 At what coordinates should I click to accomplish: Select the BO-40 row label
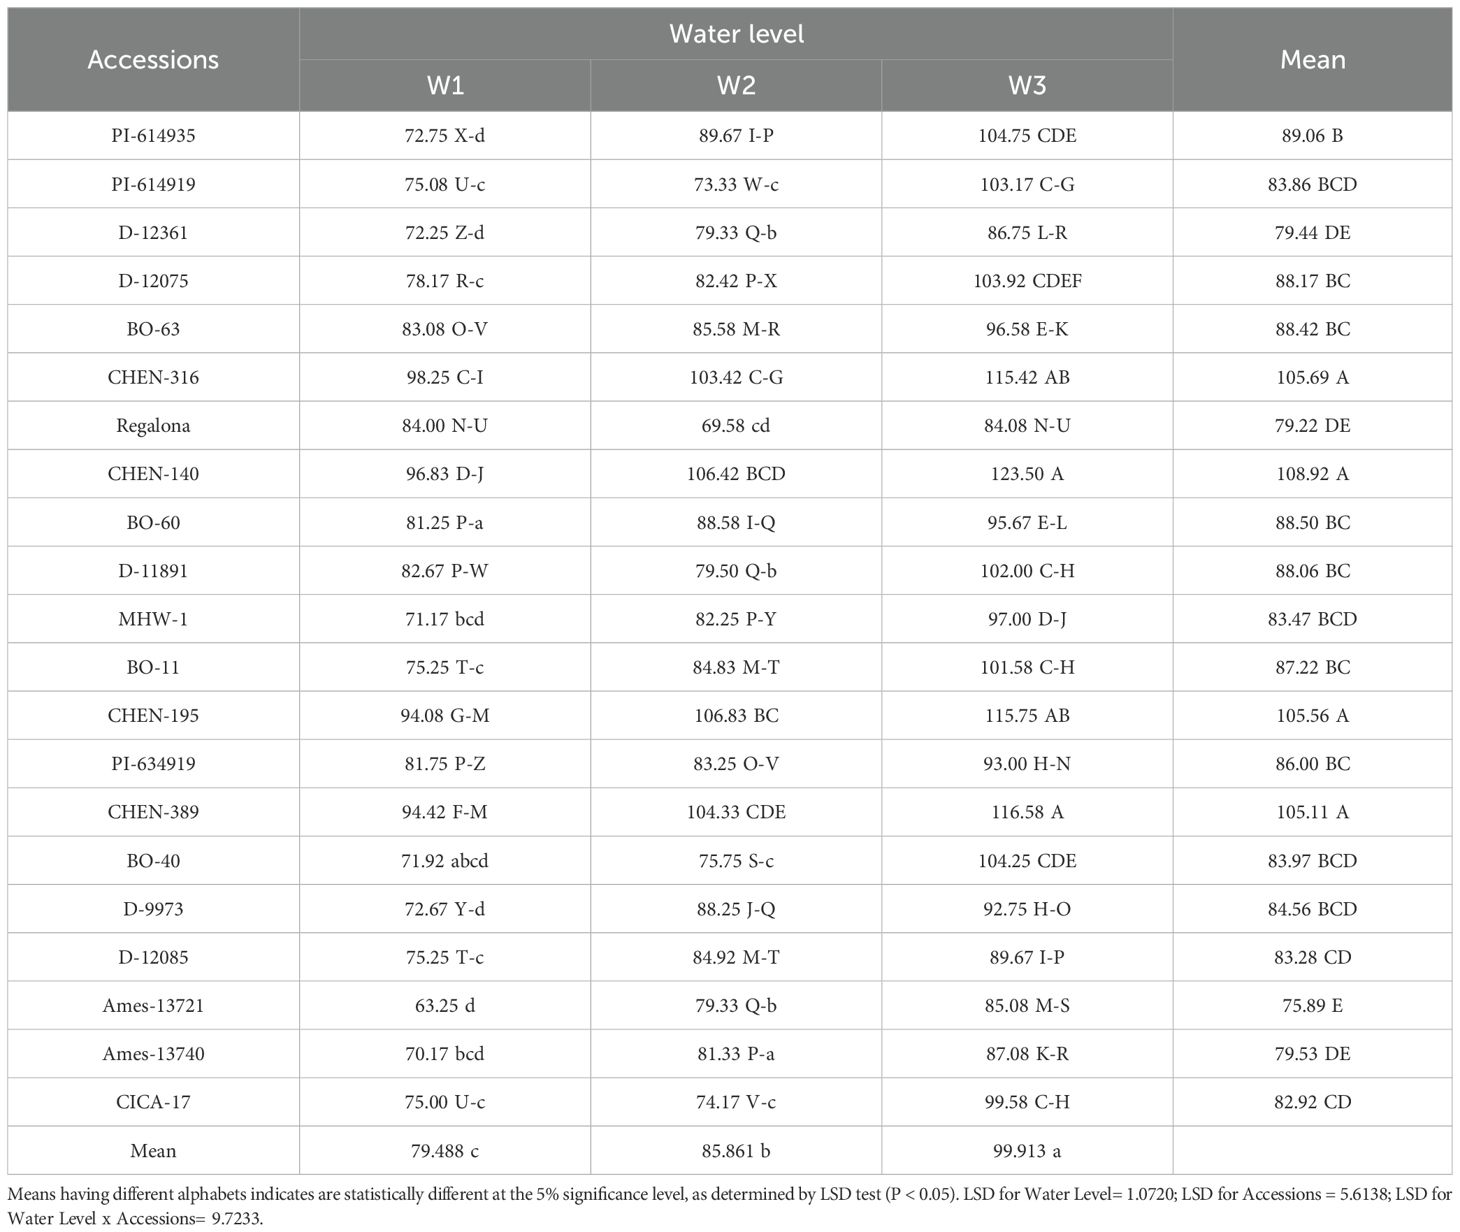pos(153,861)
